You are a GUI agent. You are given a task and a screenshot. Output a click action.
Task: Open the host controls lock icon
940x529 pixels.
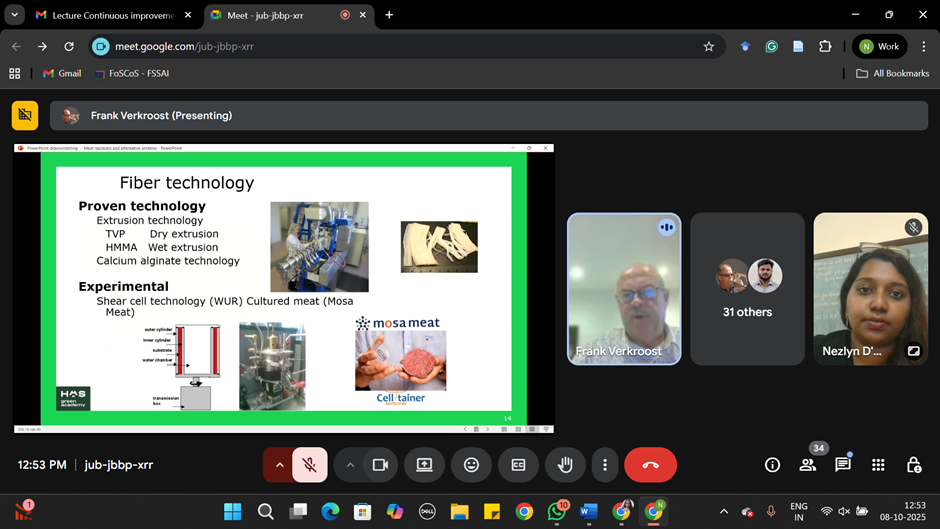pyautogui.click(x=913, y=465)
